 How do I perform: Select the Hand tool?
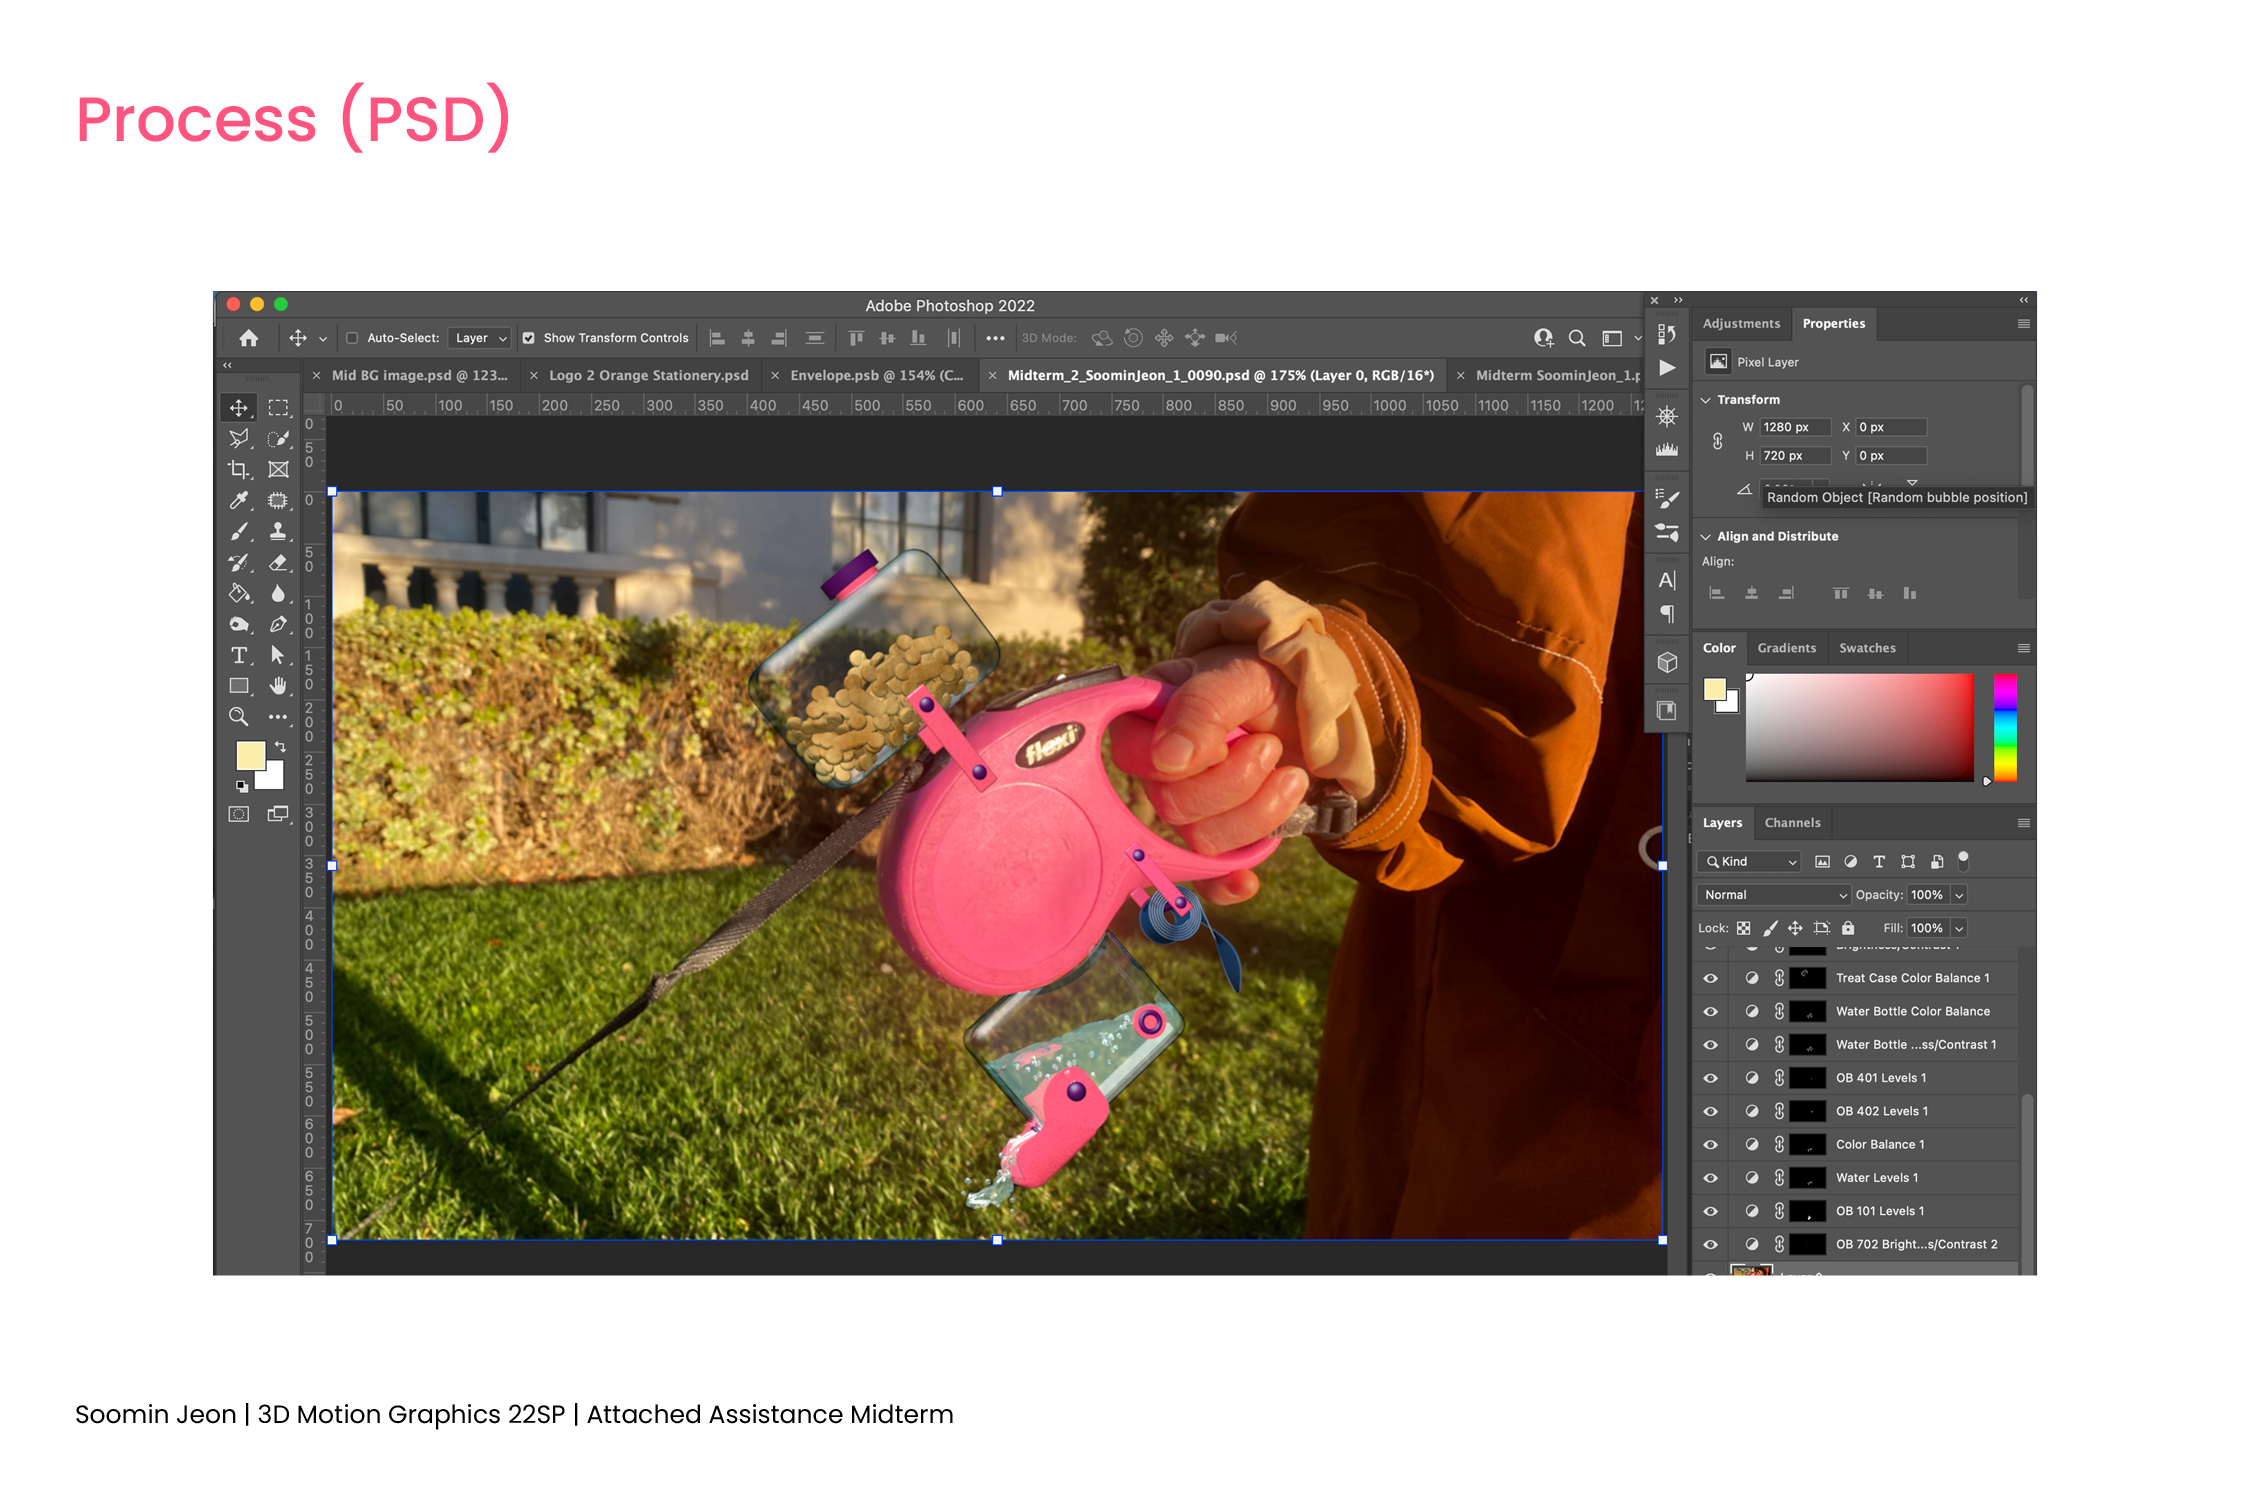click(x=278, y=686)
